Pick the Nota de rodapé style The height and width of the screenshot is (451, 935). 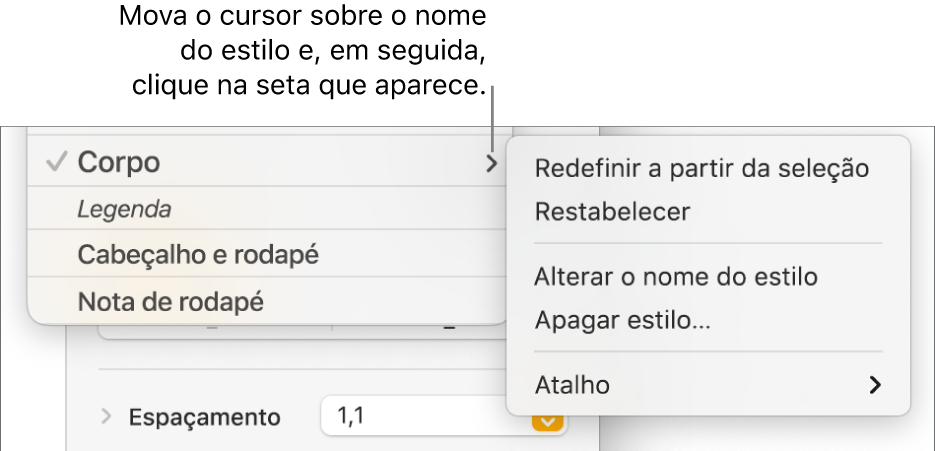point(171,300)
